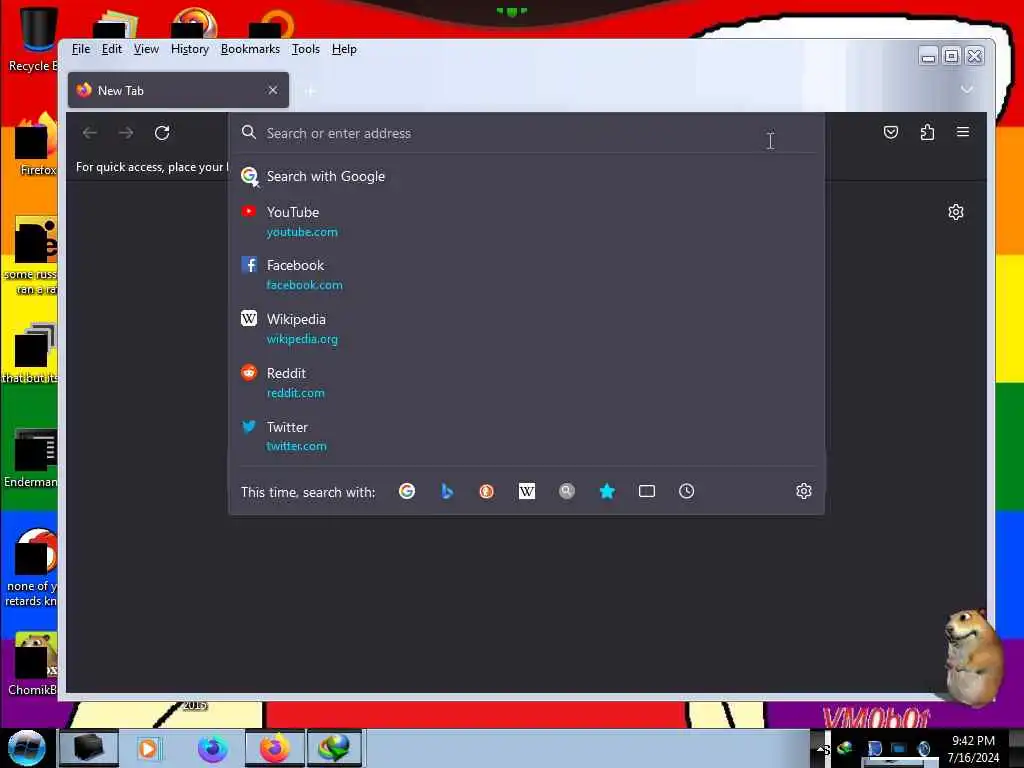Expand the list all tabs chevron
This screenshot has width=1024, height=768.
[x=967, y=89]
